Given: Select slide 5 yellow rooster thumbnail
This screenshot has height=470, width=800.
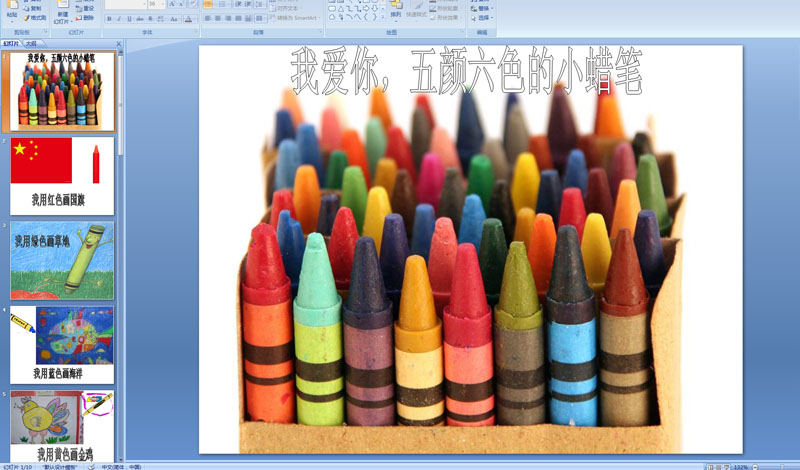Looking at the screenshot, I should point(62,427).
